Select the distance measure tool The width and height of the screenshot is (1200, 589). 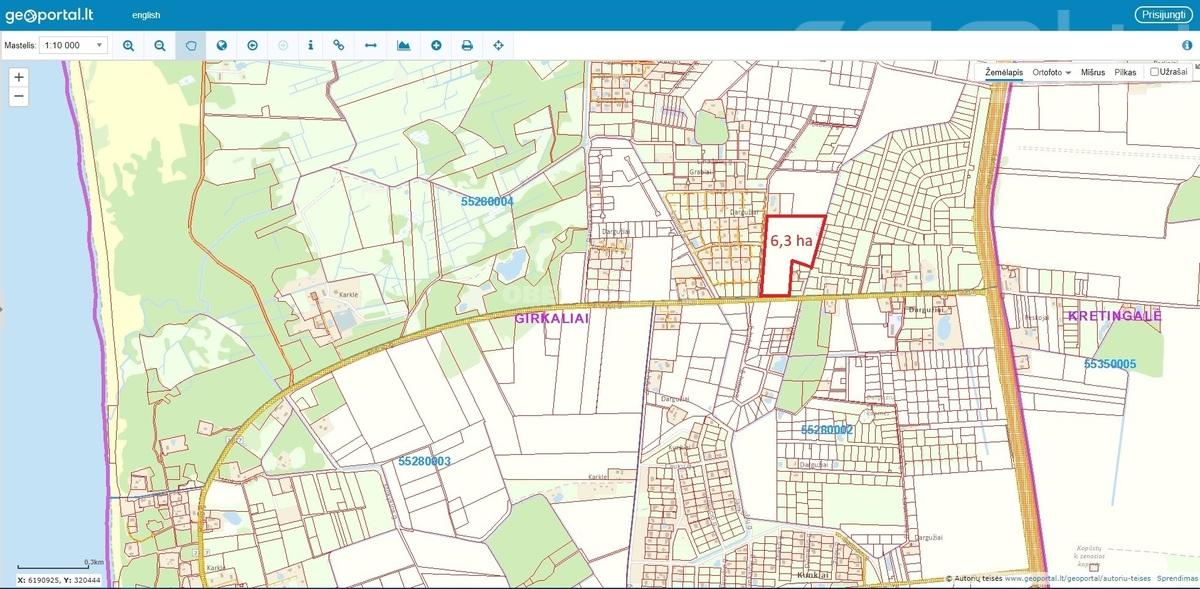pyautogui.click(x=370, y=45)
